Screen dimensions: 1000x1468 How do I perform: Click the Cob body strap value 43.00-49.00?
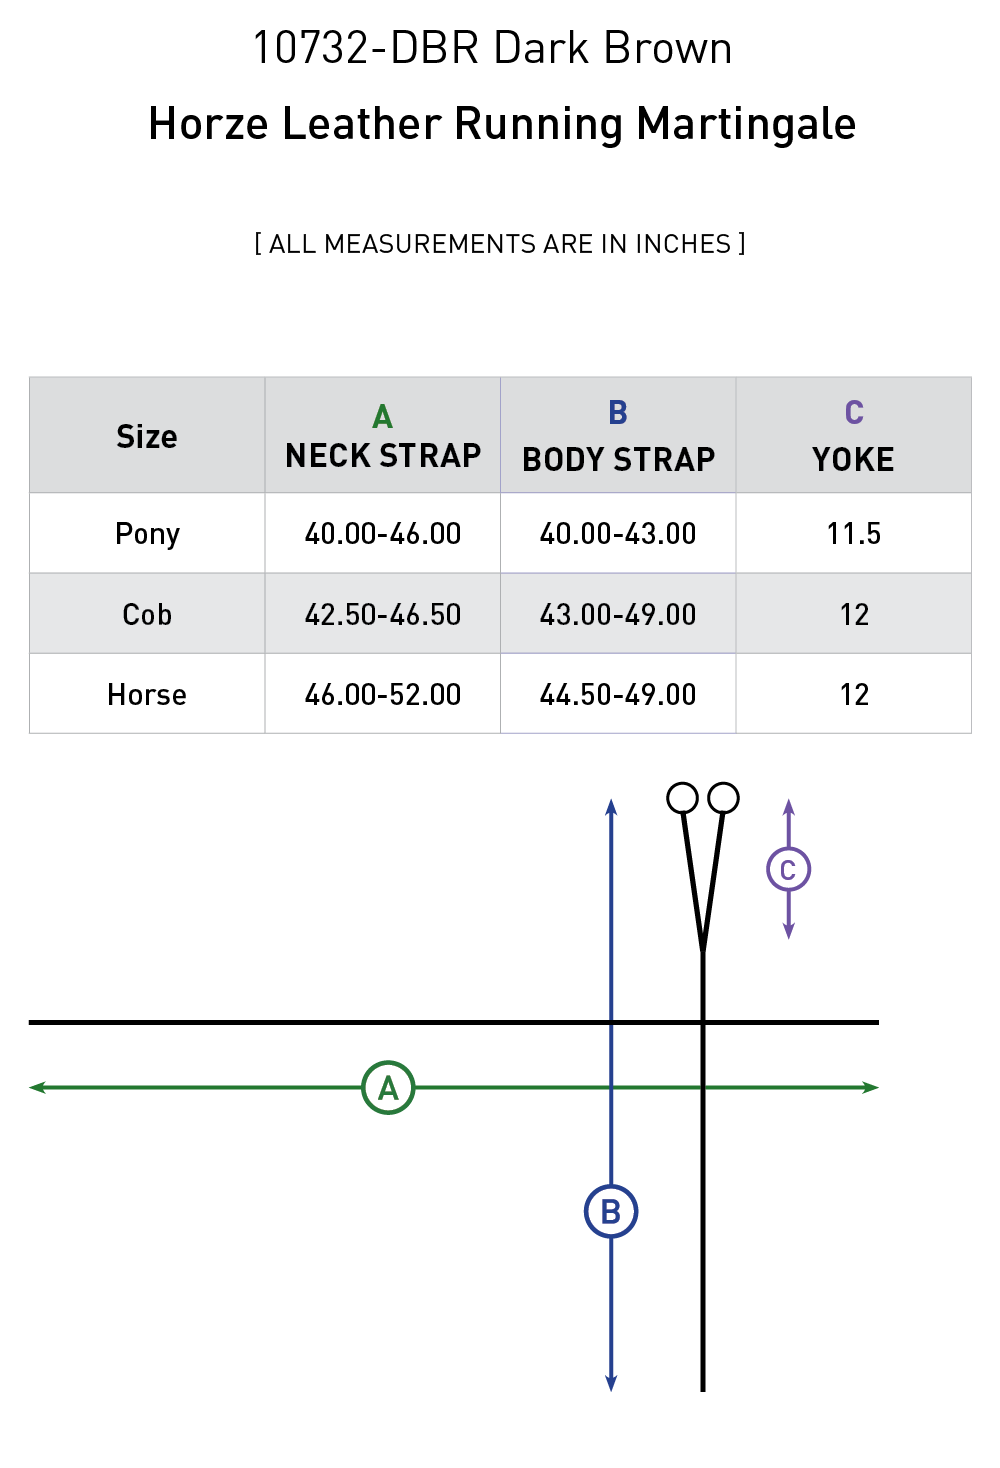click(618, 614)
